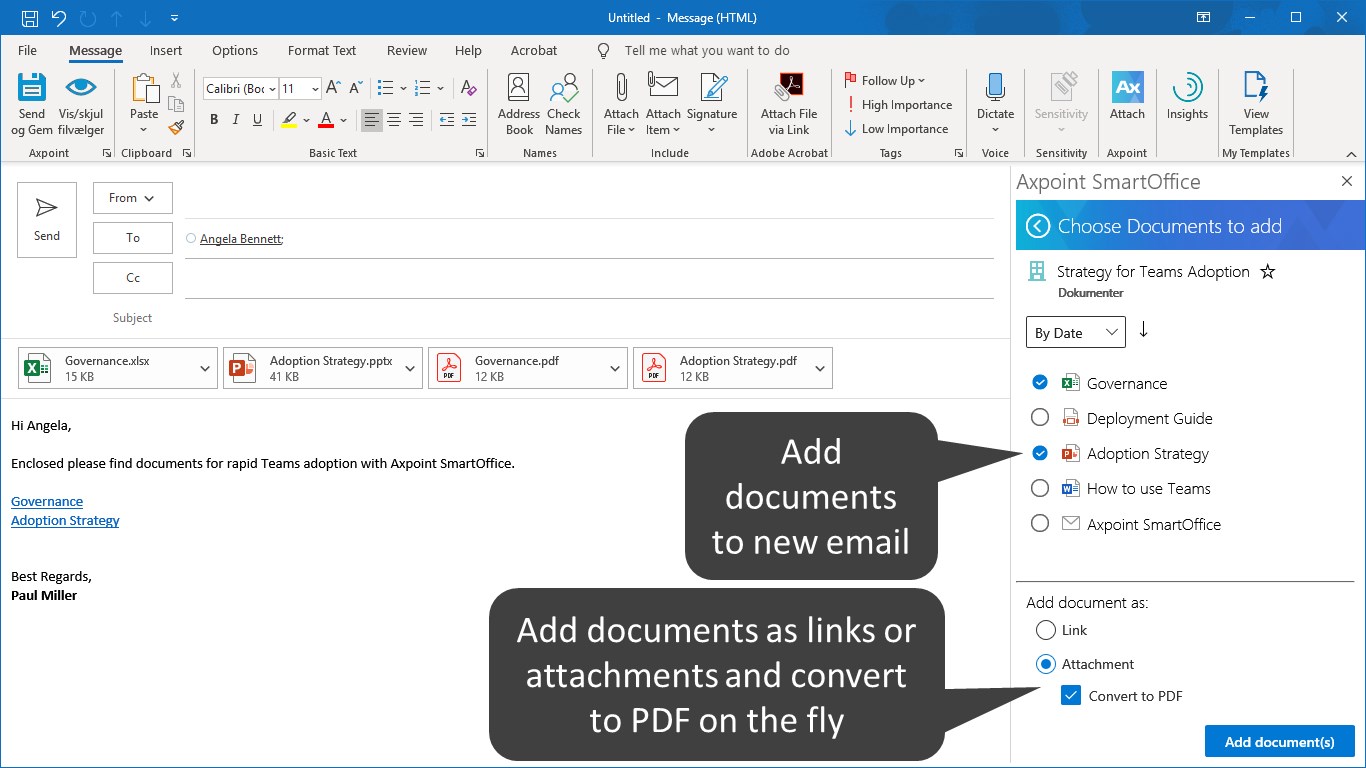Image resolution: width=1366 pixels, height=768 pixels.
Task: Select the Axpoint SmartOffice item checkbox
Action: 1040,523
